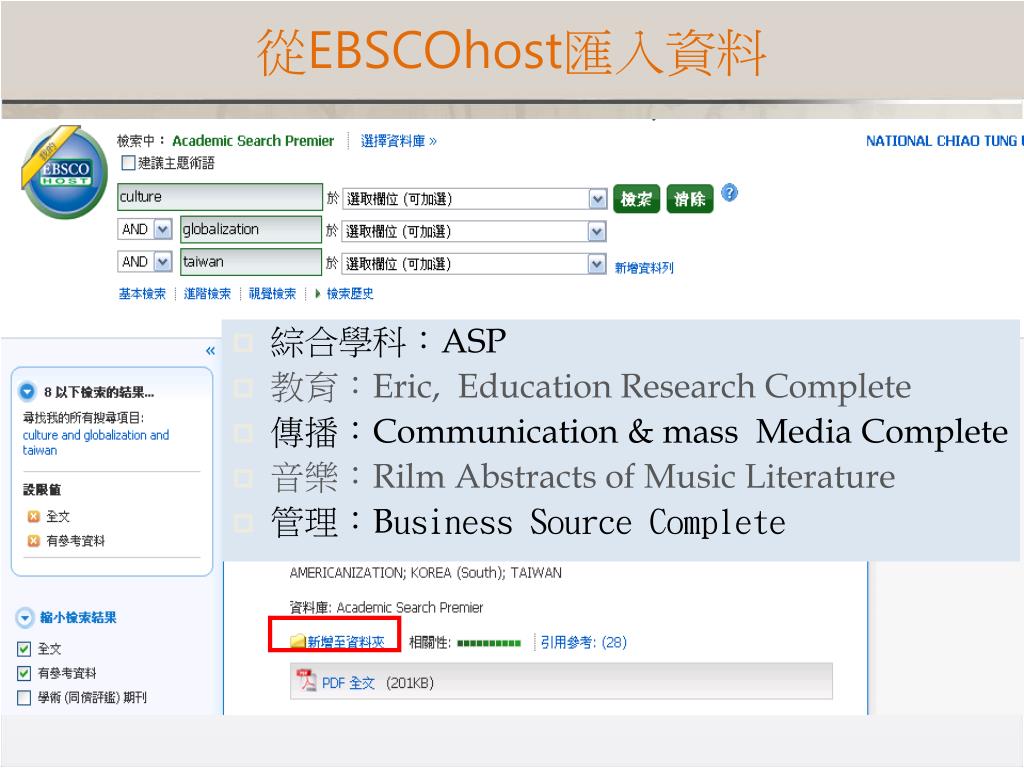The width and height of the screenshot is (1024, 768).
Task: Click the 資料庫: Academic Search Premier text
Action: click(x=386, y=607)
